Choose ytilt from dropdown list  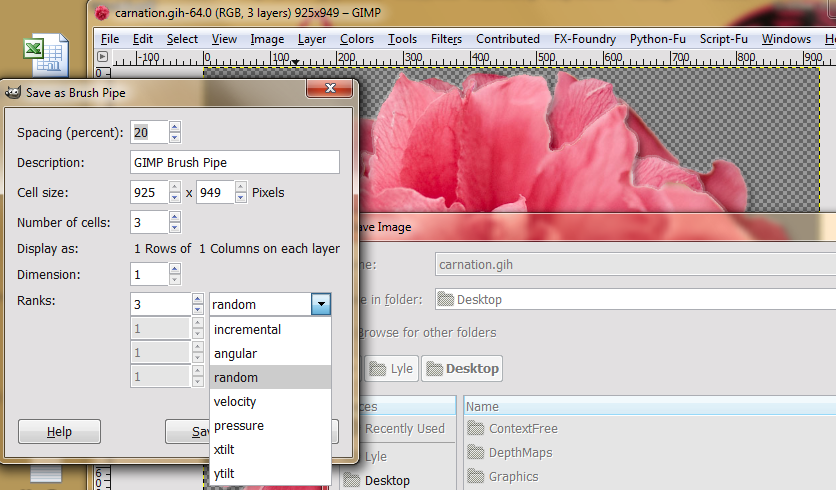(271, 473)
